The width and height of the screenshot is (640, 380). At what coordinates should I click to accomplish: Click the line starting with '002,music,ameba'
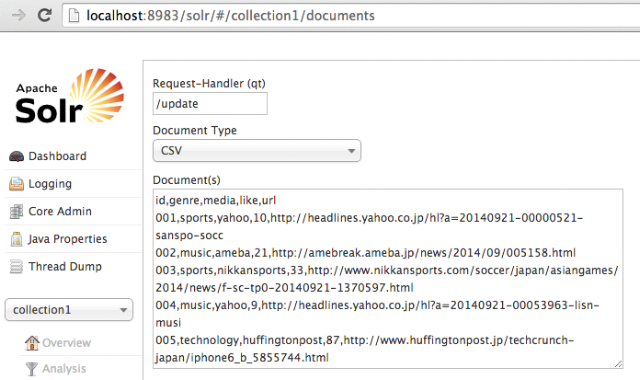[x=365, y=253]
